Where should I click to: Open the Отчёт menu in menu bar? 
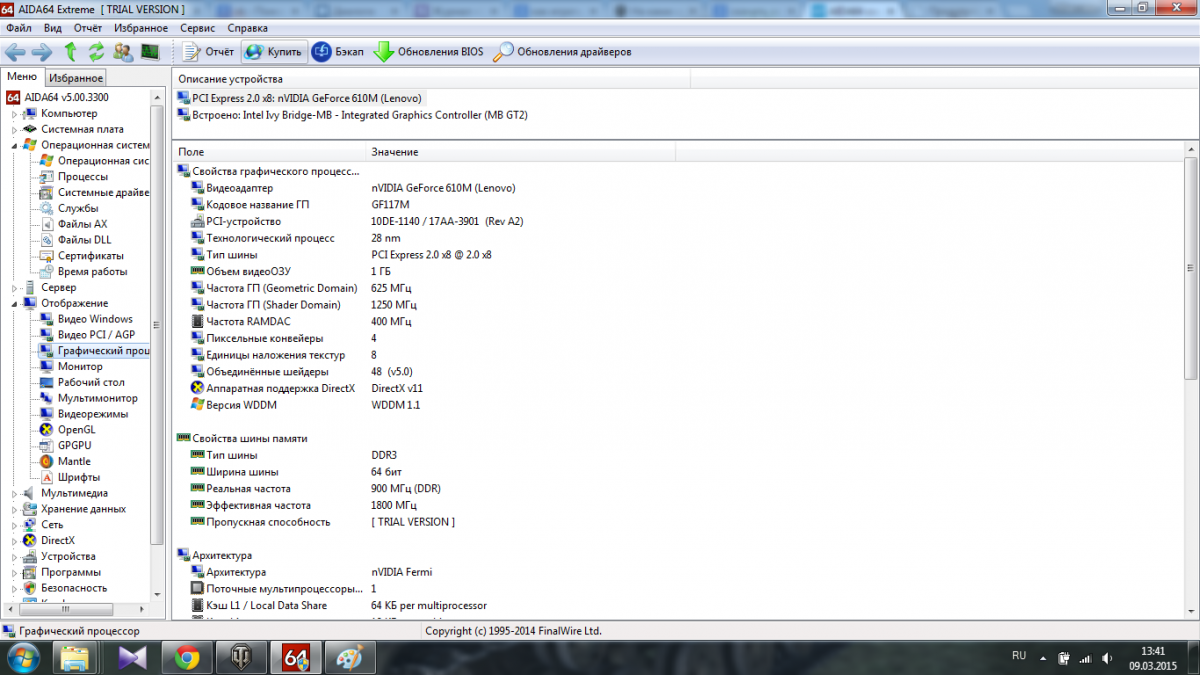(87, 28)
